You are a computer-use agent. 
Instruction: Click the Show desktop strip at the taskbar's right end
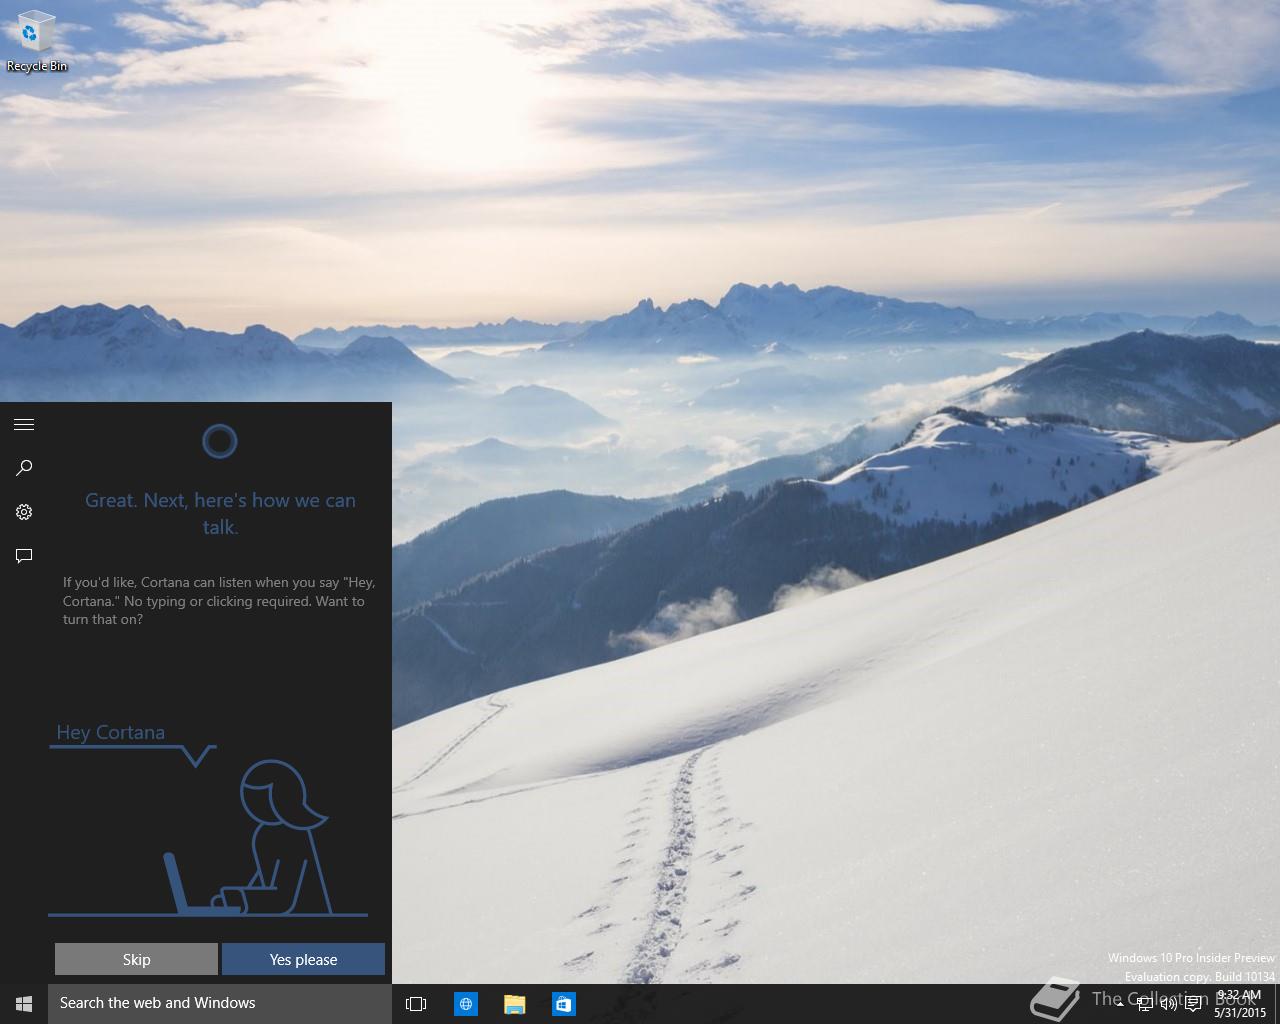(x=1277, y=1004)
